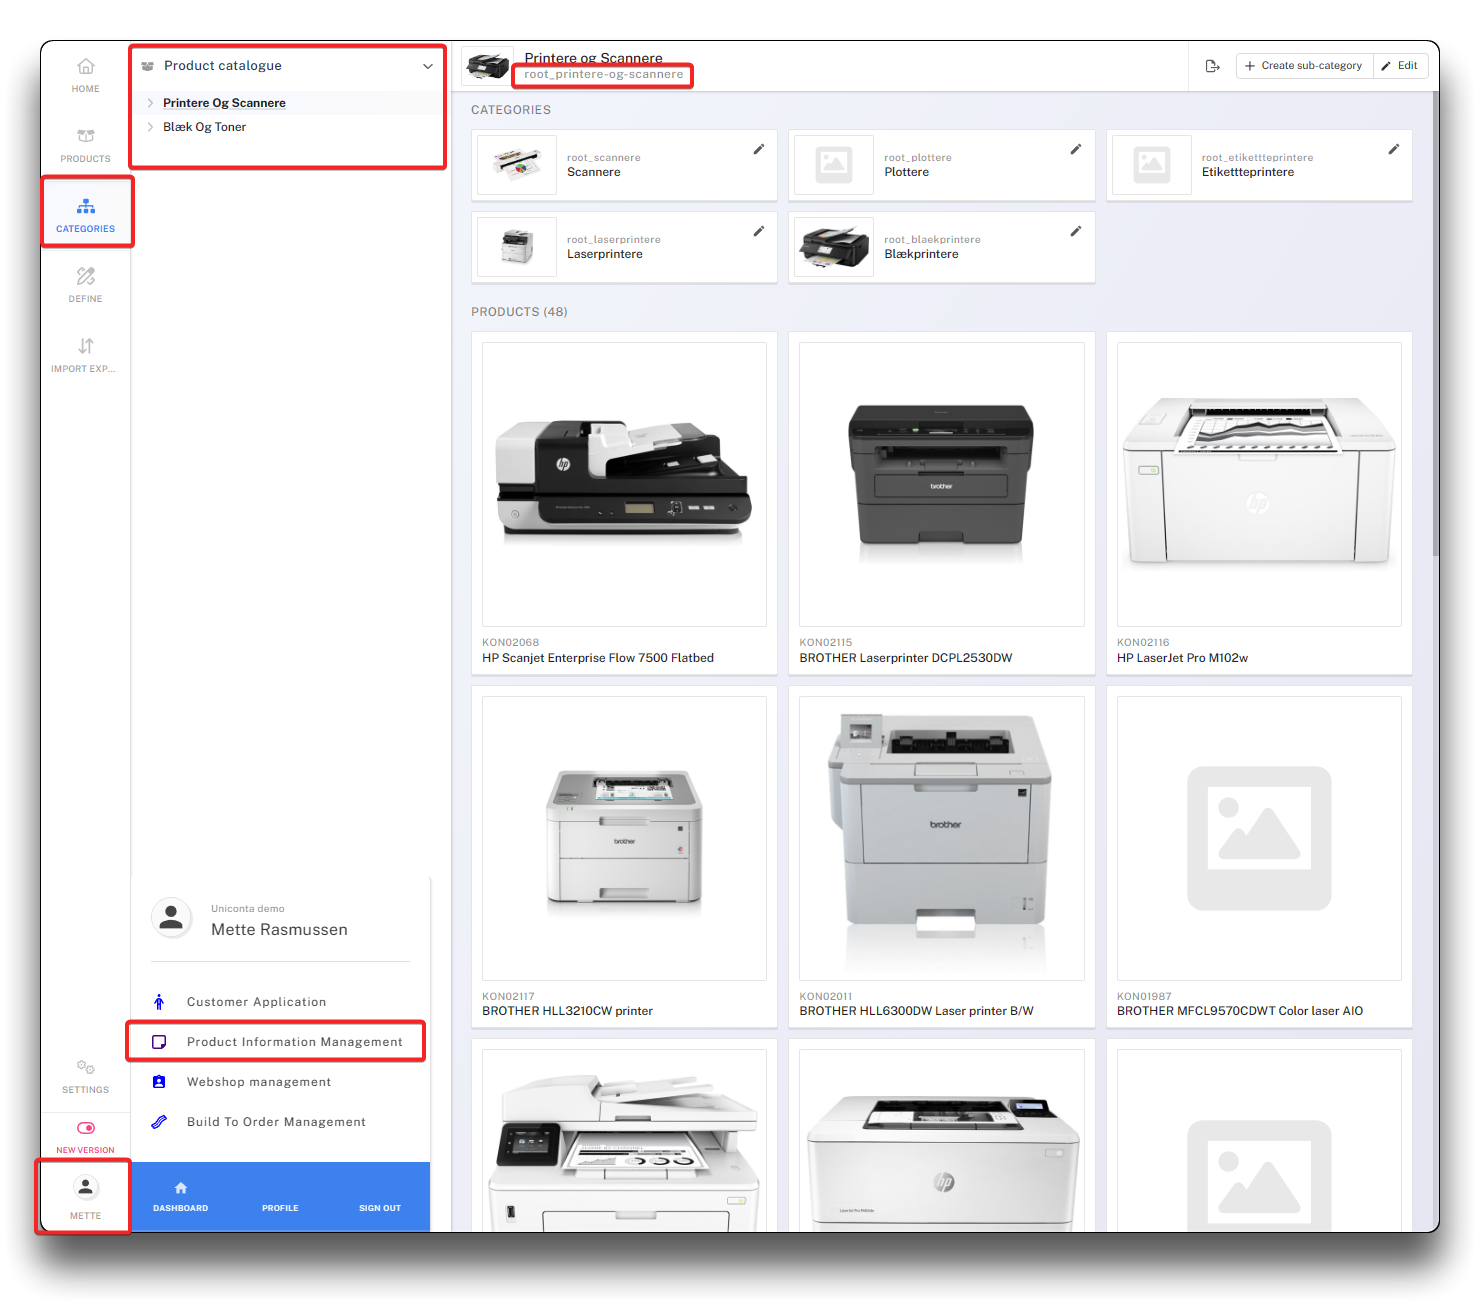
Task: Click the Mette Rasmussen avatar icon
Action: (171, 917)
